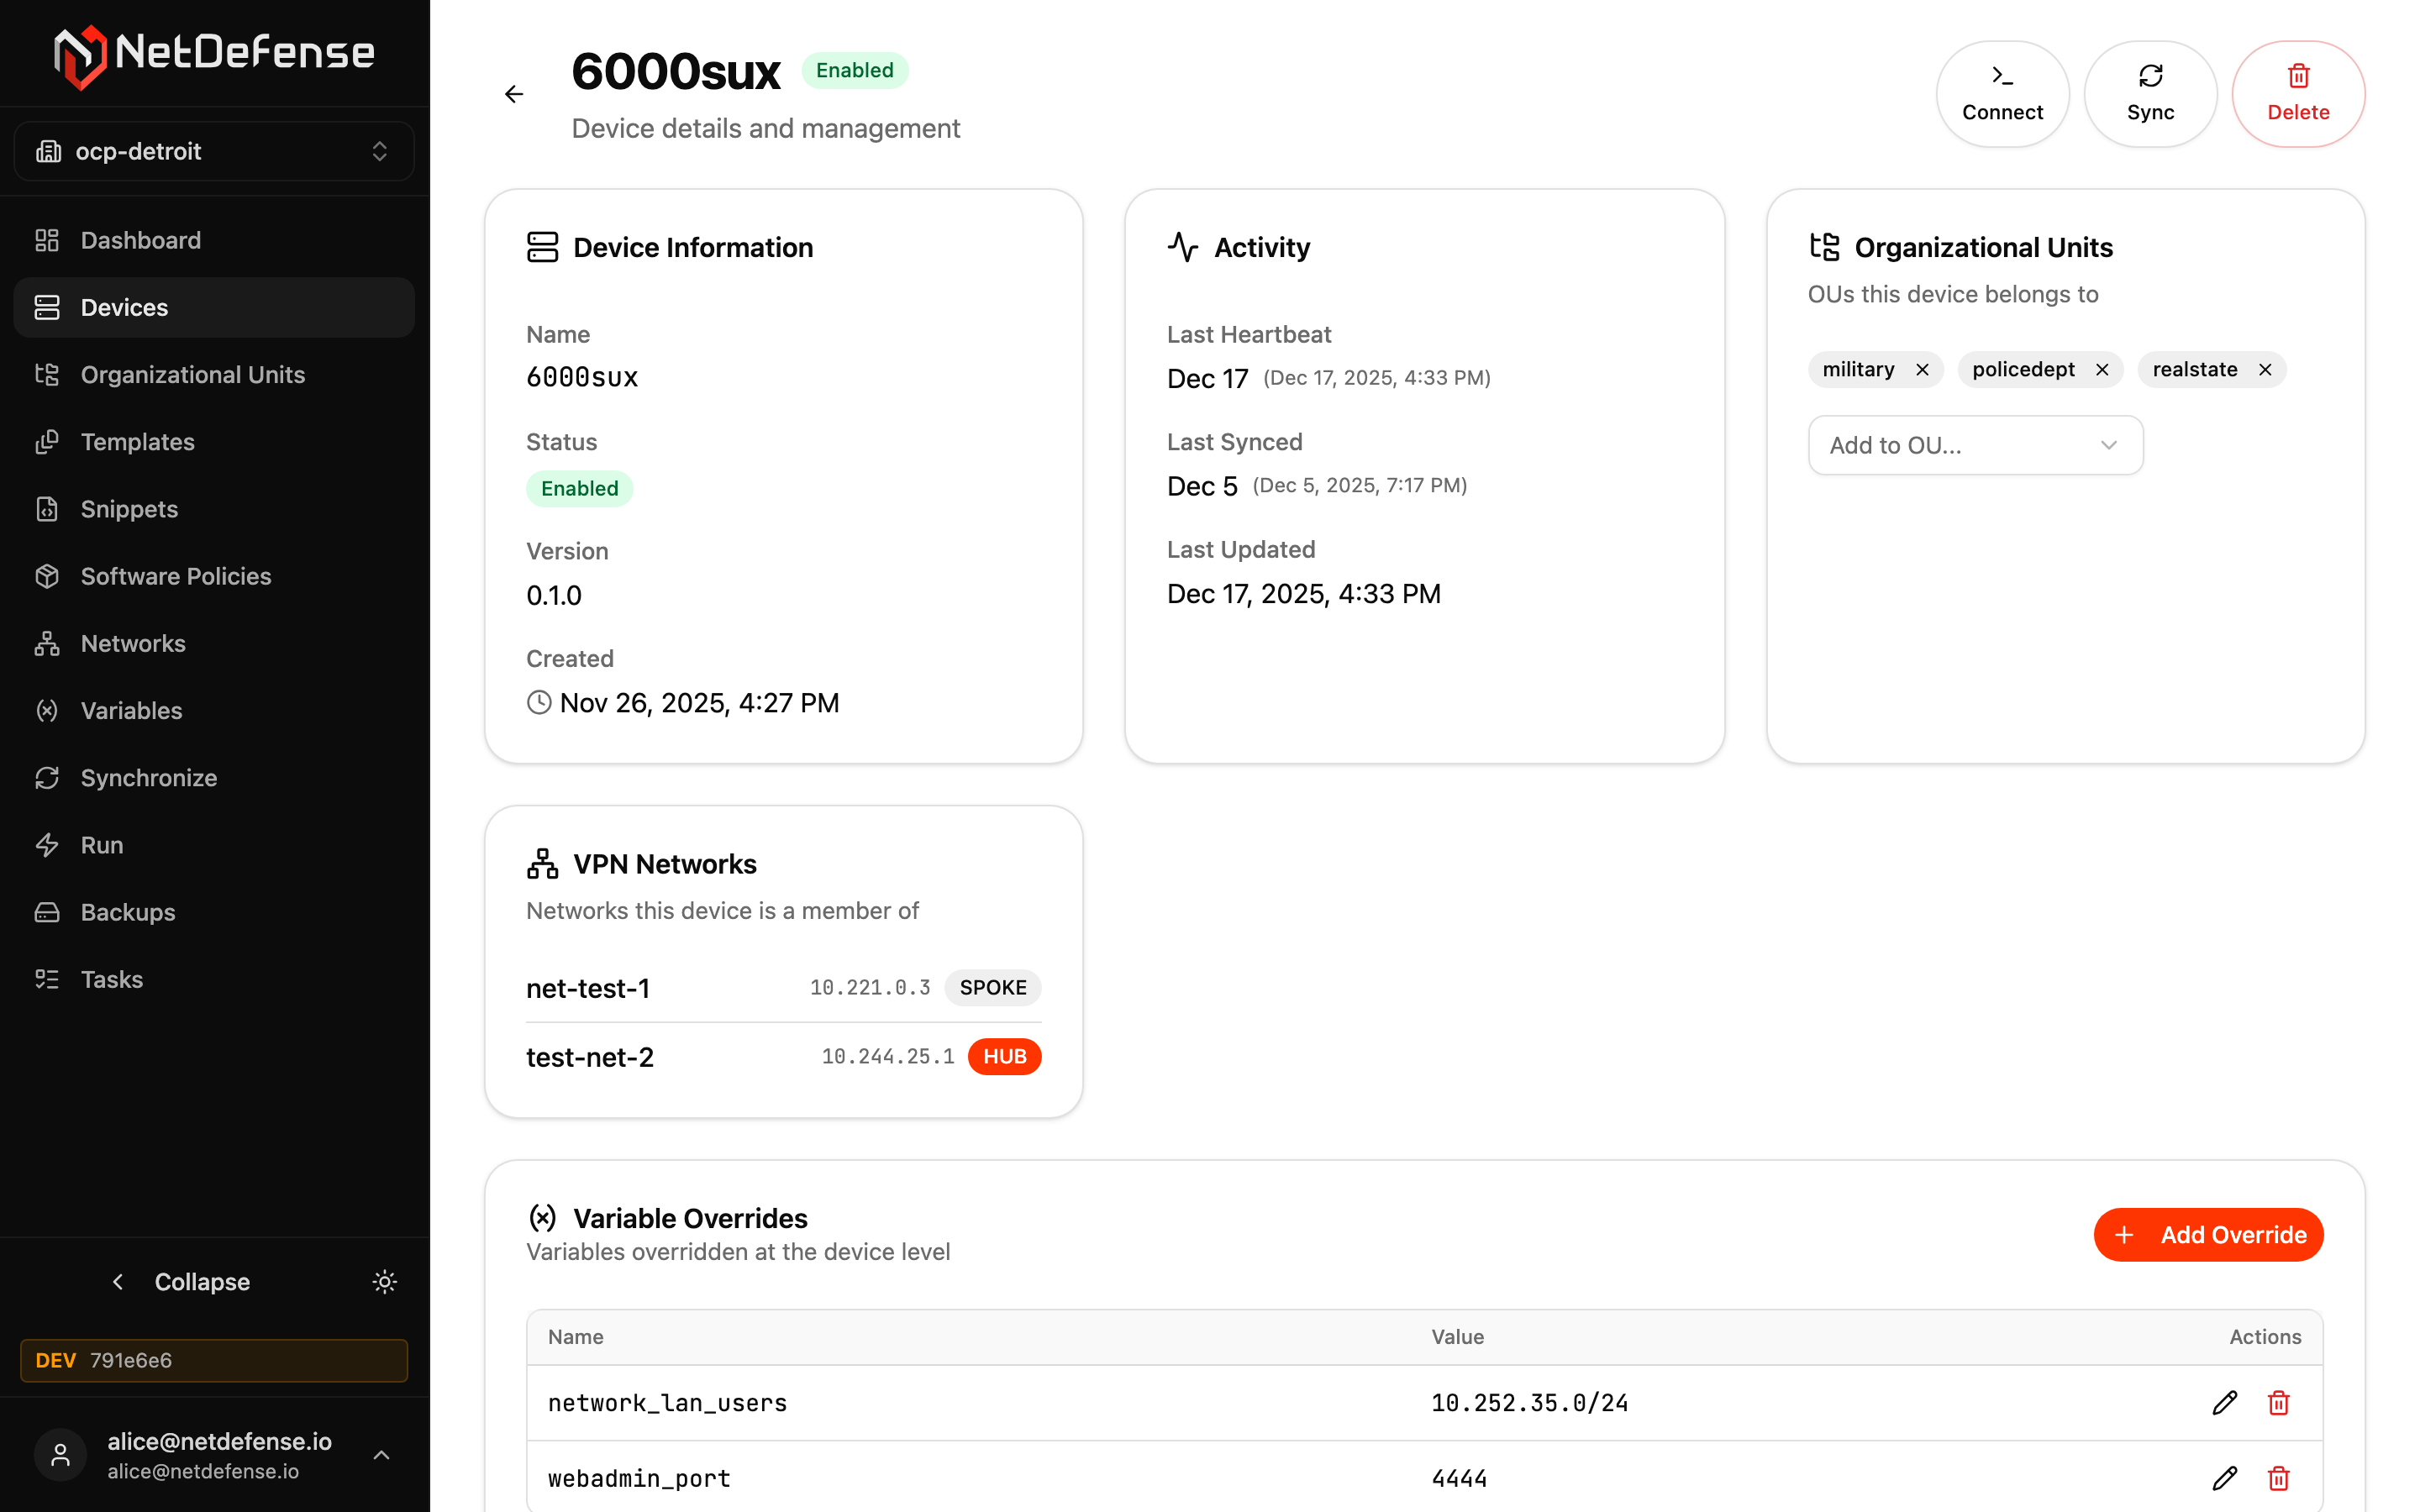Delete the network_lan_users override
This screenshot has width=2420, height=1512.
pos(2278,1403)
